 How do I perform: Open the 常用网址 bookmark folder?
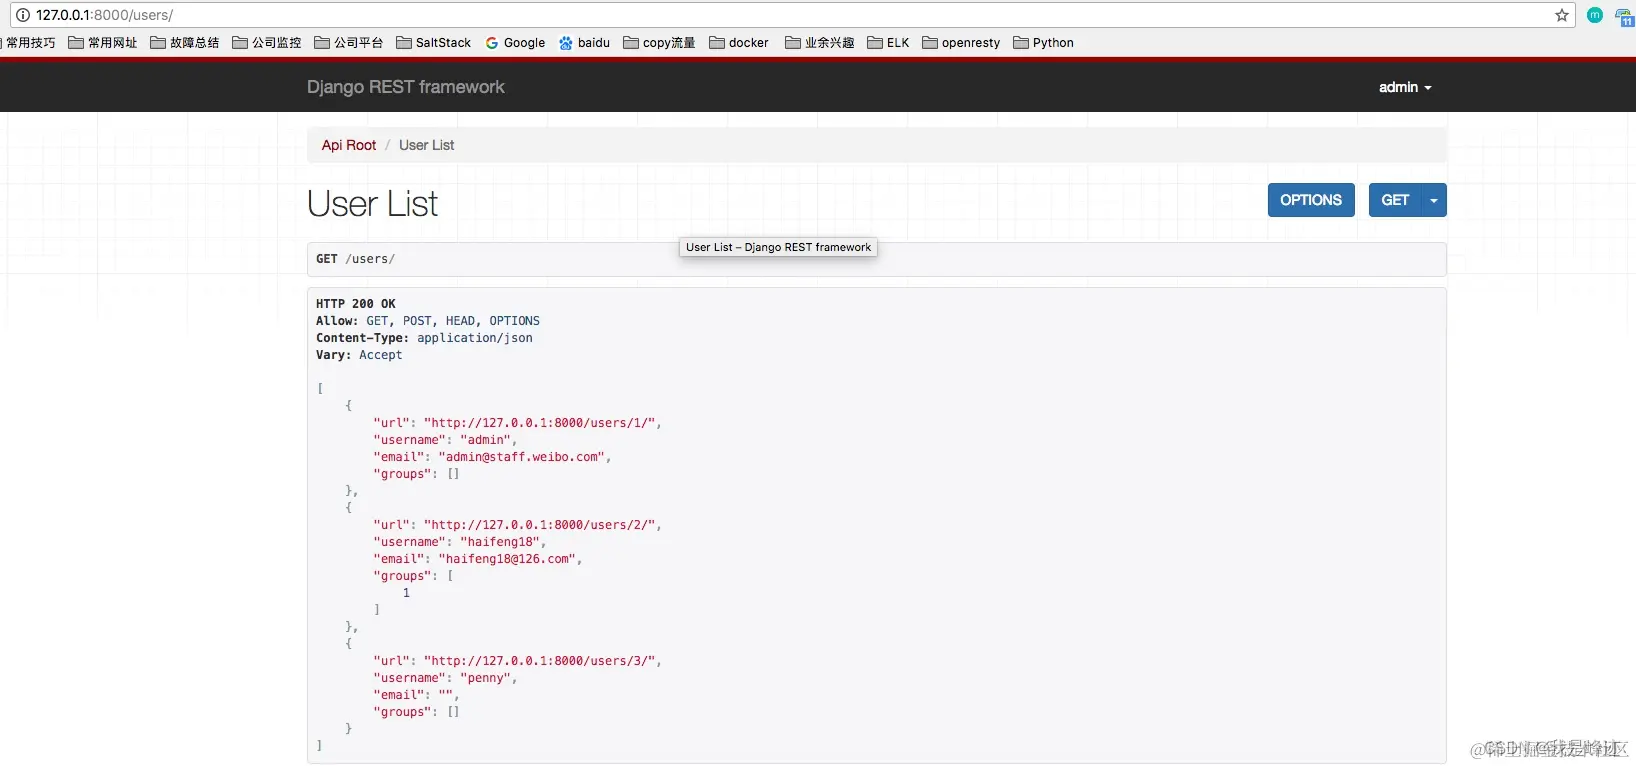click(103, 43)
